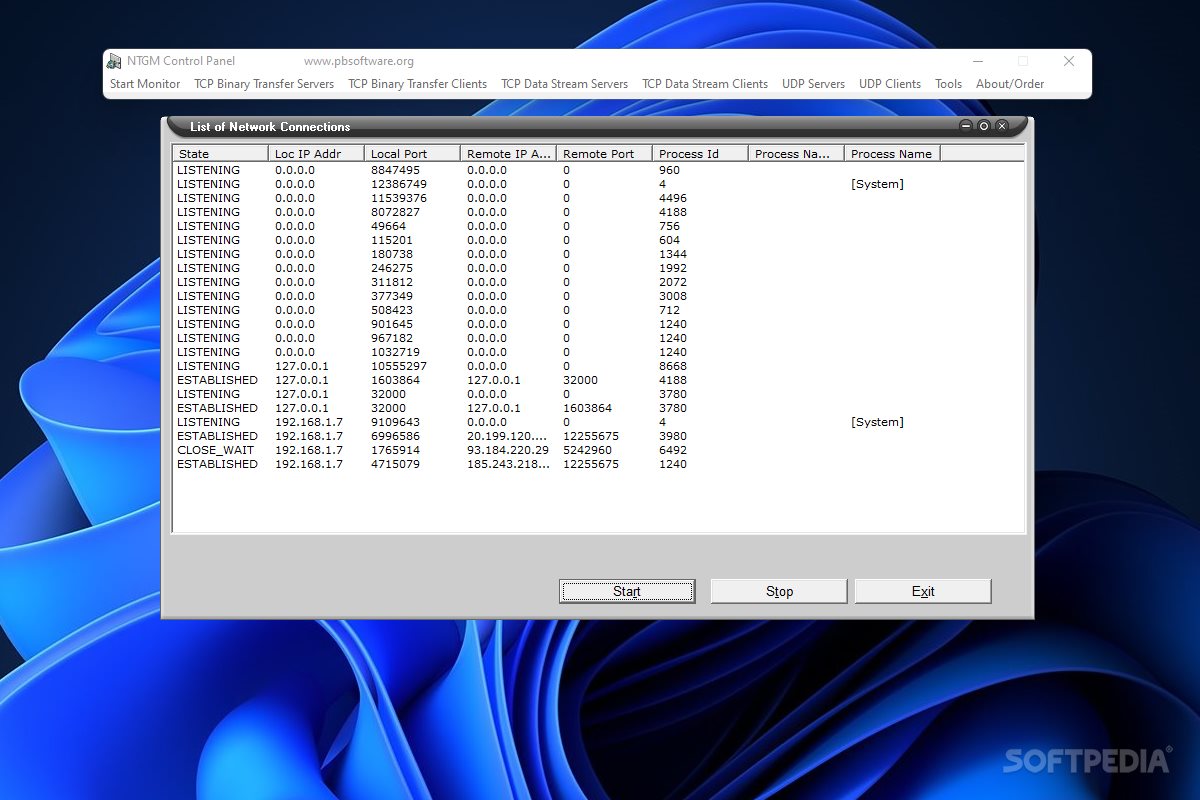
Task: Click the truncated Process Na... column header
Action: click(x=796, y=154)
